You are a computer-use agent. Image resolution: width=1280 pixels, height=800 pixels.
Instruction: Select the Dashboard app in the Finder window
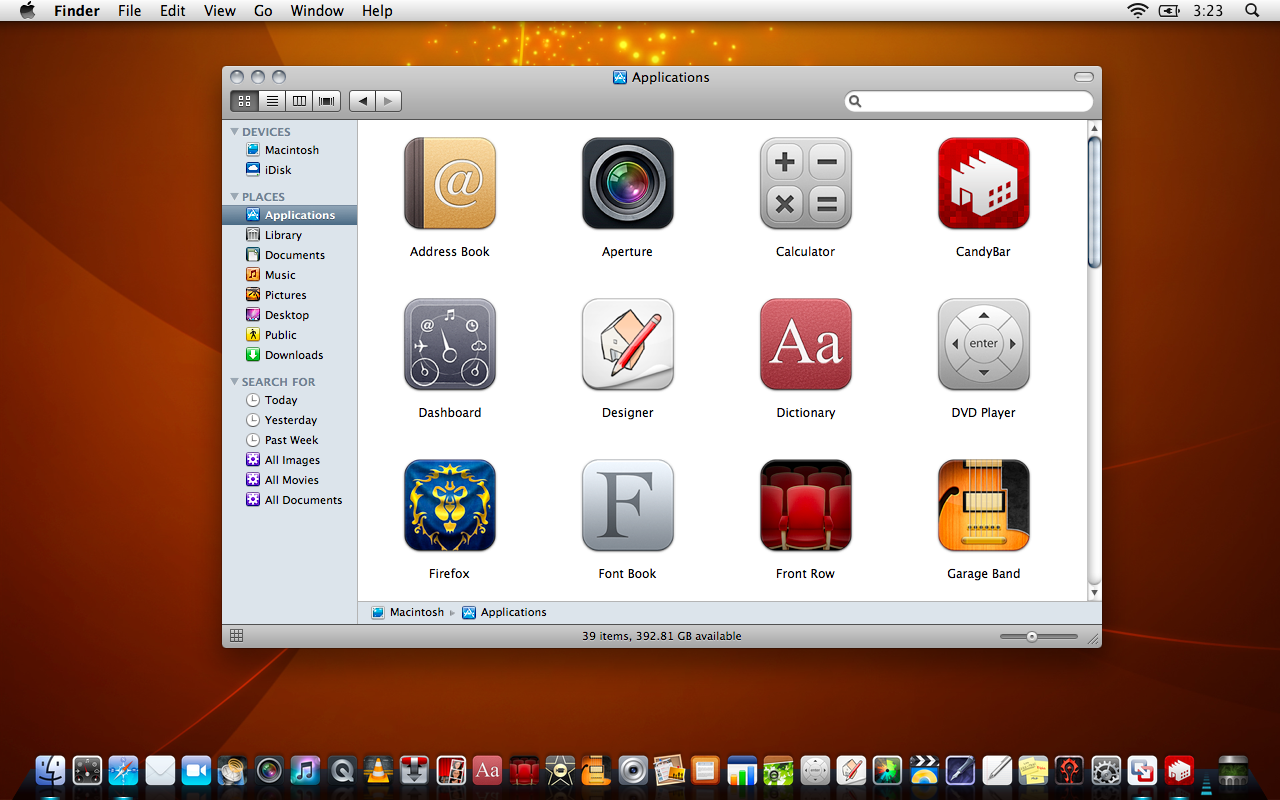click(x=450, y=345)
